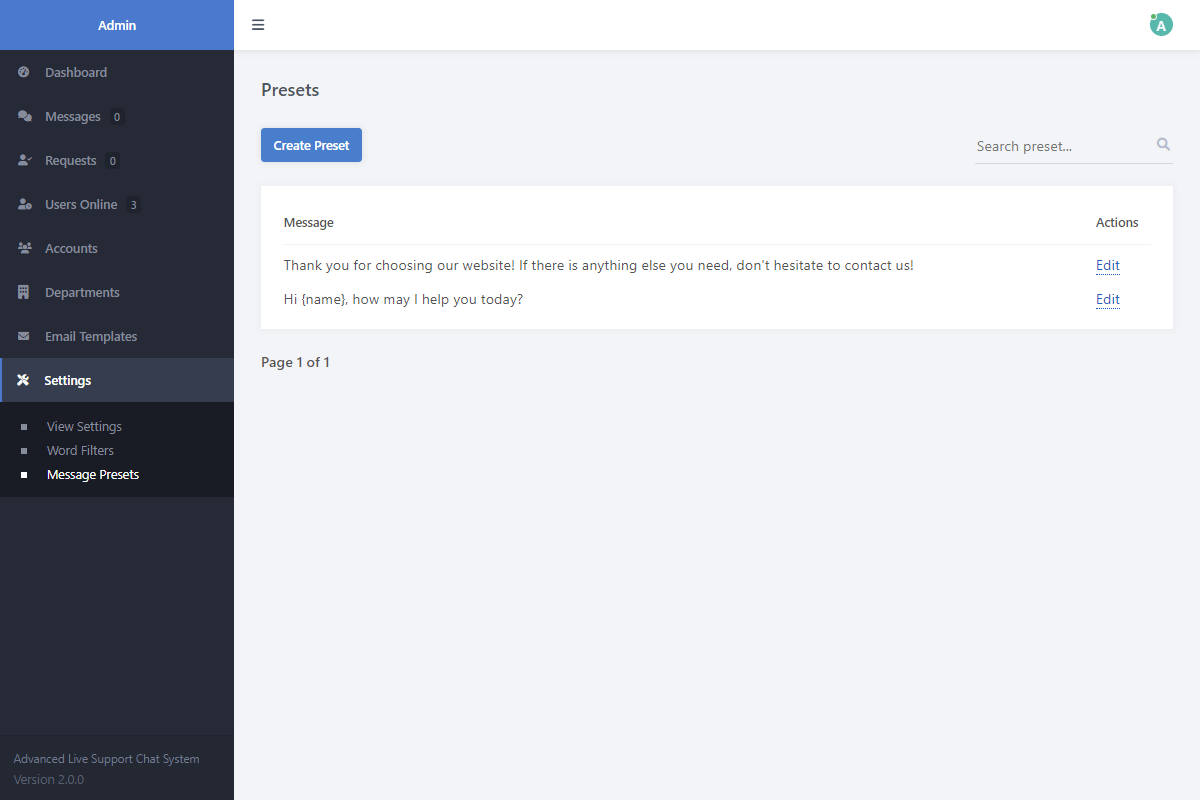Click the 'Thank you for choosing our website' message
This screenshot has height=800, width=1200.
tap(599, 265)
